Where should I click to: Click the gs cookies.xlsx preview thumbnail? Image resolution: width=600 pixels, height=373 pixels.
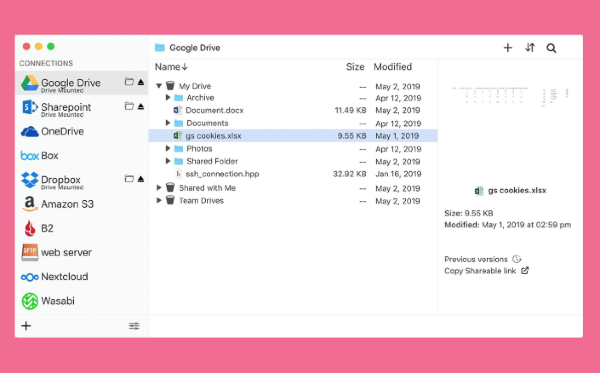click(x=510, y=96)
